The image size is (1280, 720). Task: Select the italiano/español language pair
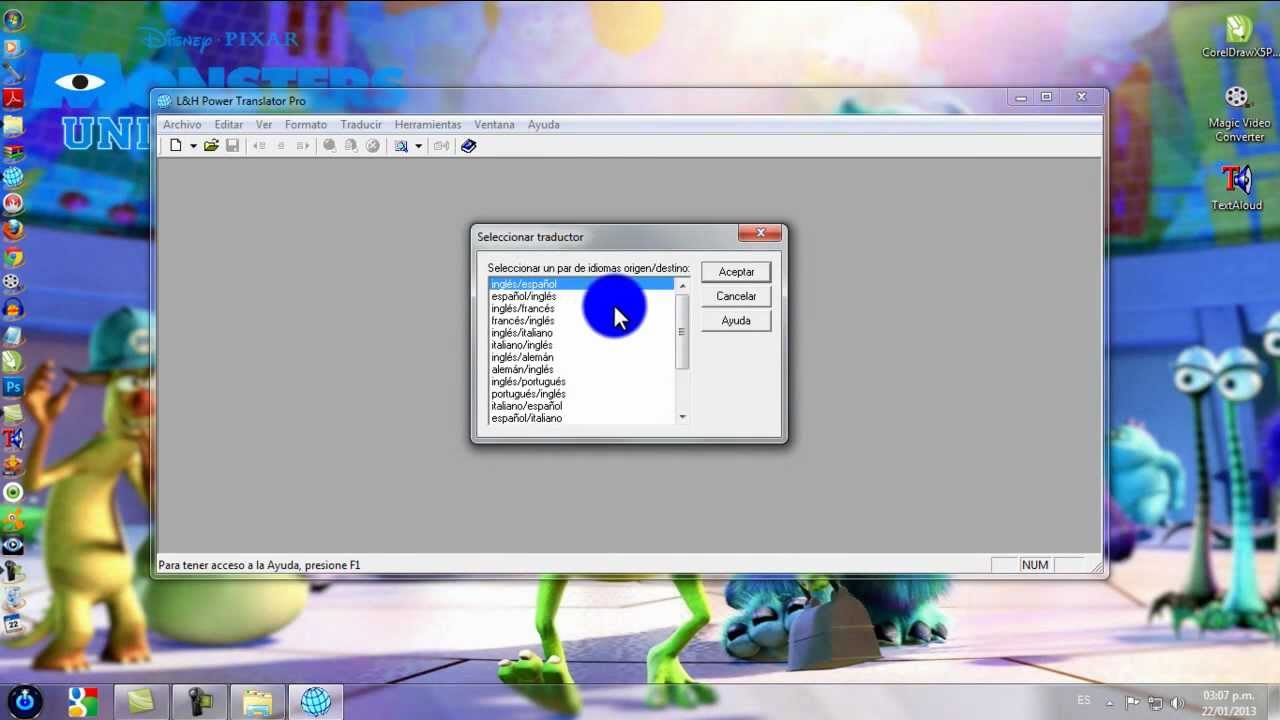(x=582, y=406)
